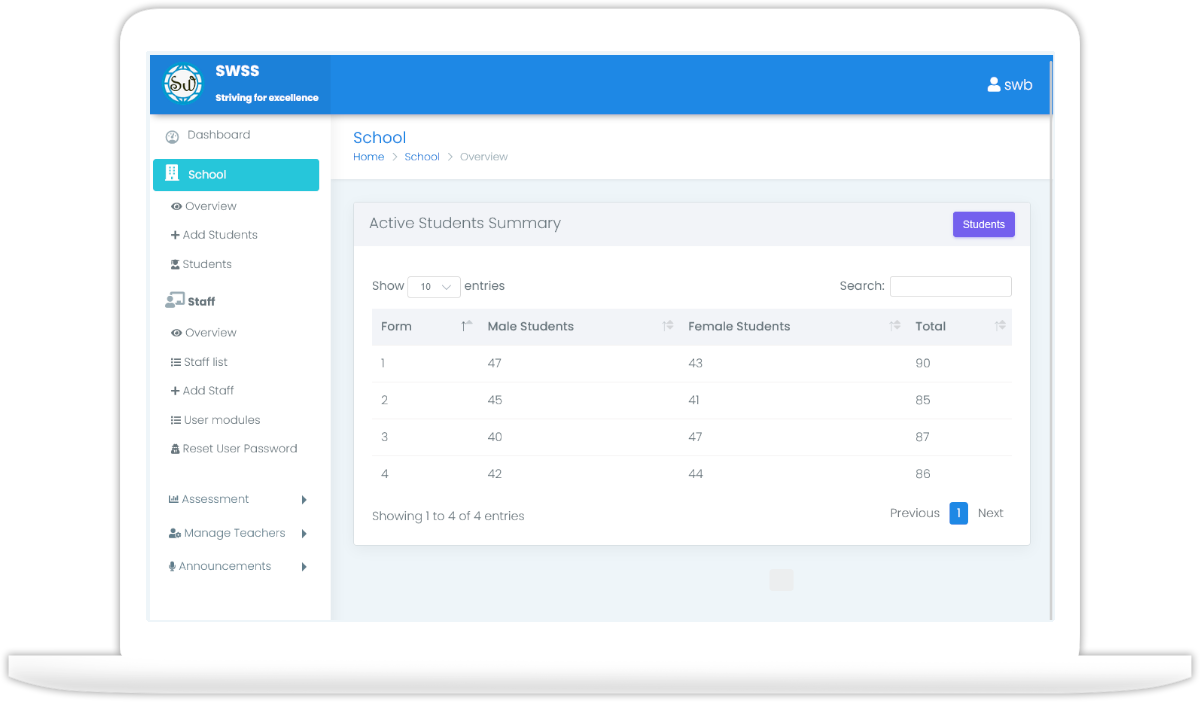
Task: Click the lock icon for Reset User Password
Action: [x=175, y=449]
